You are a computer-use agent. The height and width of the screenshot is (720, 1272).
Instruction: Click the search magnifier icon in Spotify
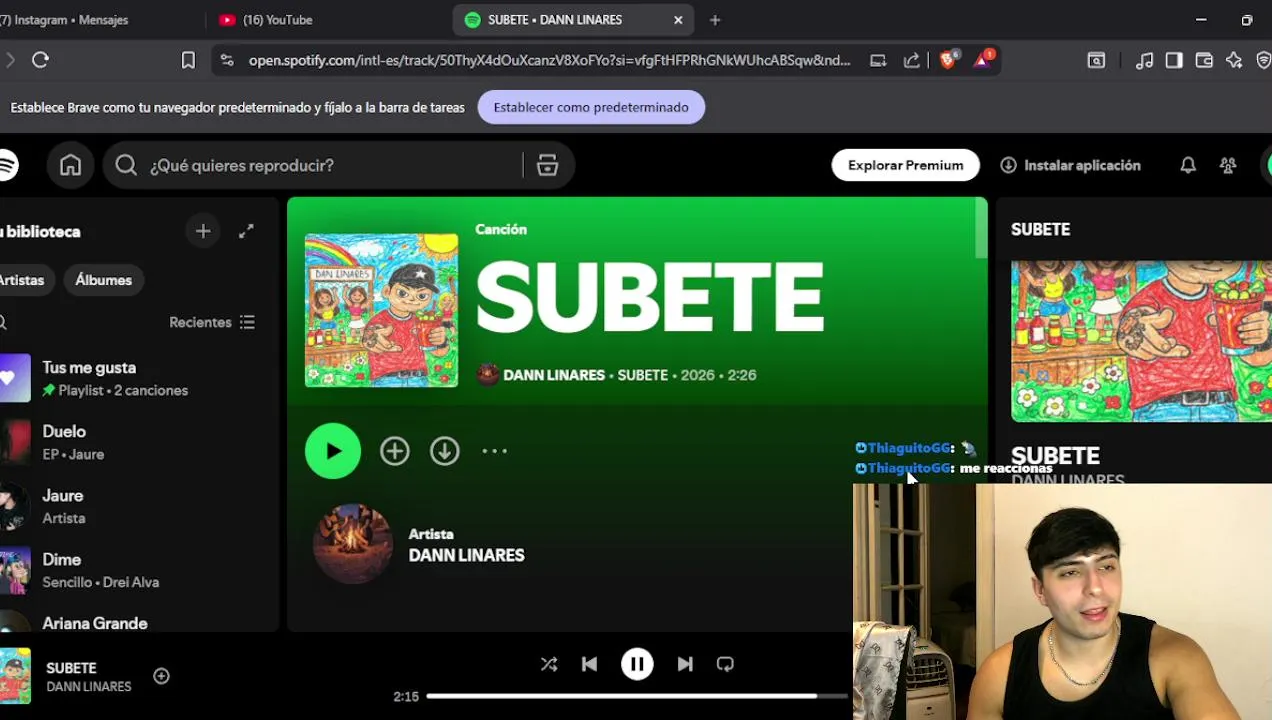point(126,165)
